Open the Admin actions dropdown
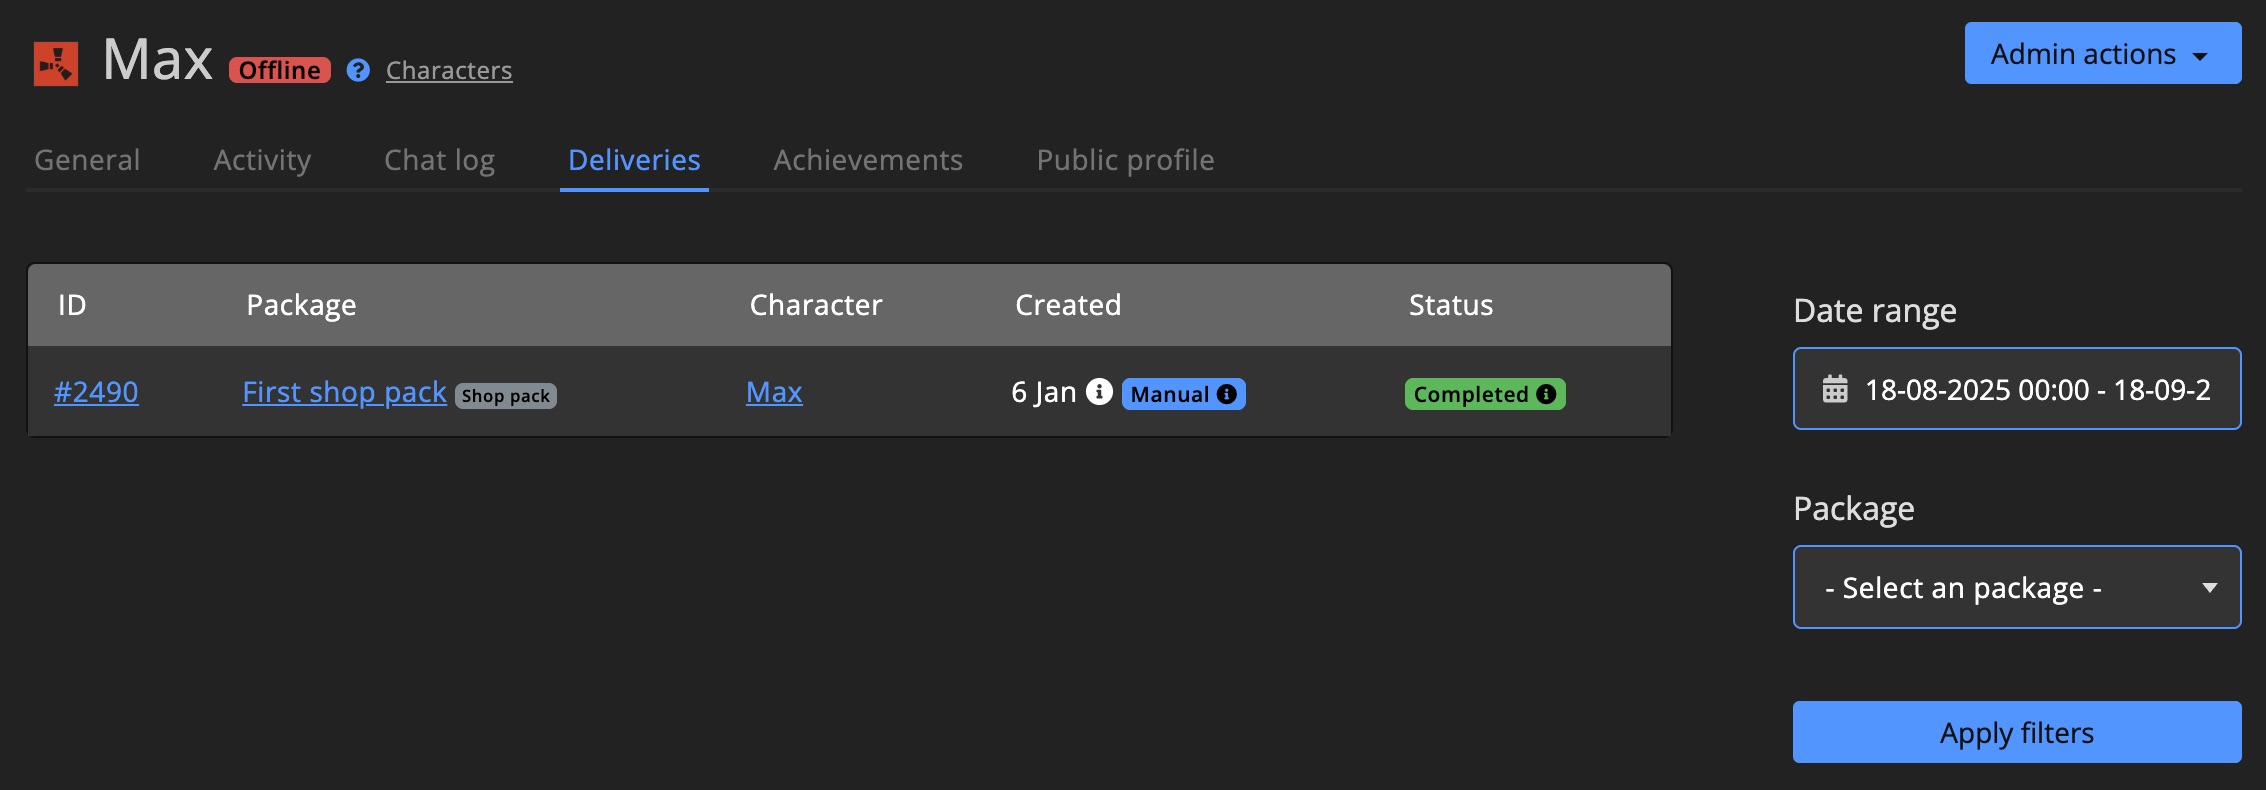Image resolution: width=2266 pixels, height=790 pixels. coord(2102,54)
